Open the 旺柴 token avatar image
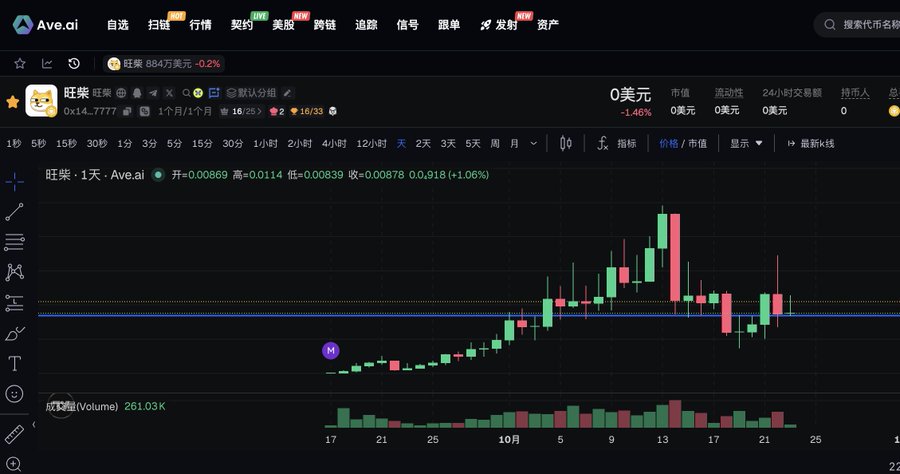The height and width of the screenshot is (474, 900). coord(41,100)
